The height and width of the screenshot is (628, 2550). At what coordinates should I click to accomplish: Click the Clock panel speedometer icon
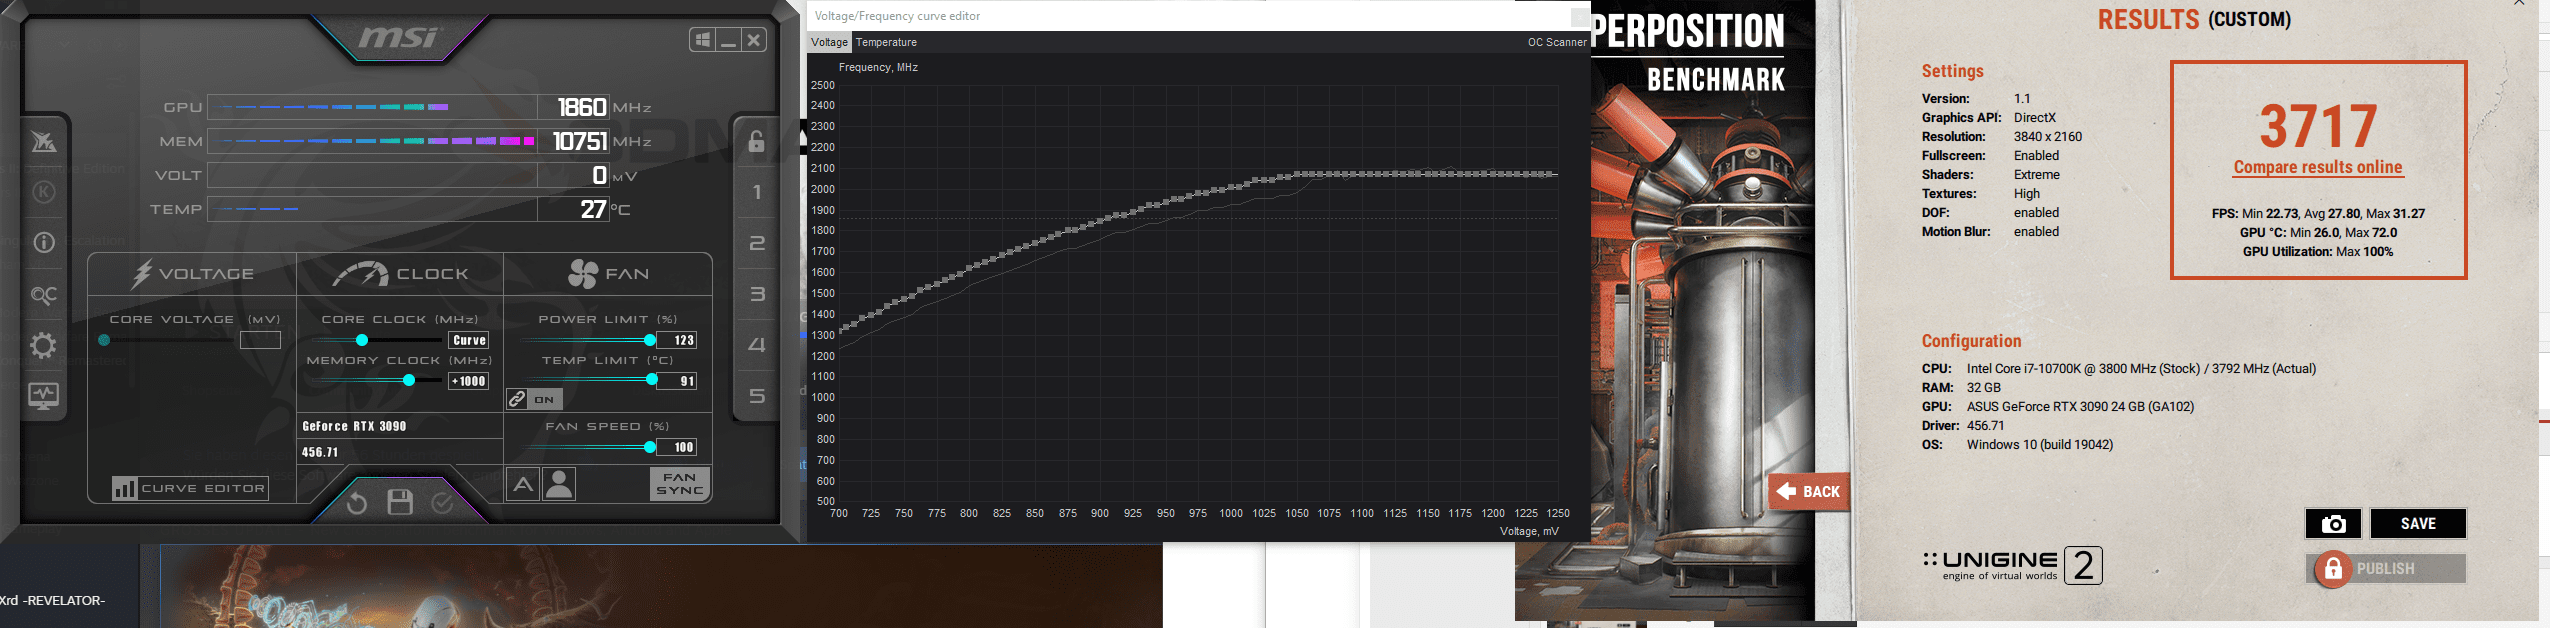tap(361, 273)
